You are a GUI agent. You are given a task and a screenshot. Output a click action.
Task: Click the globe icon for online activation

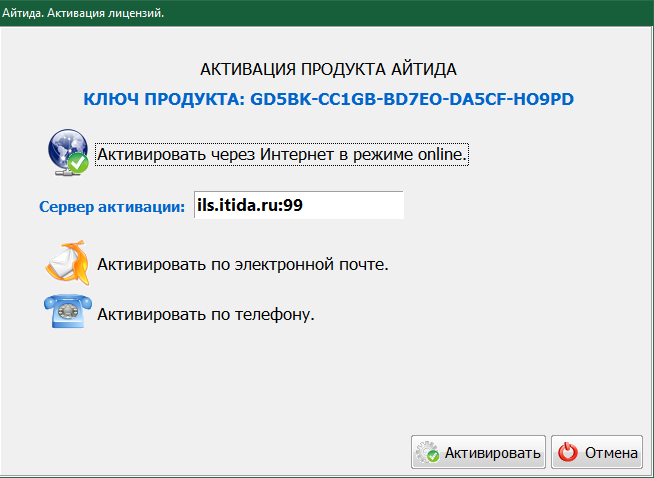tap(68, 152)
